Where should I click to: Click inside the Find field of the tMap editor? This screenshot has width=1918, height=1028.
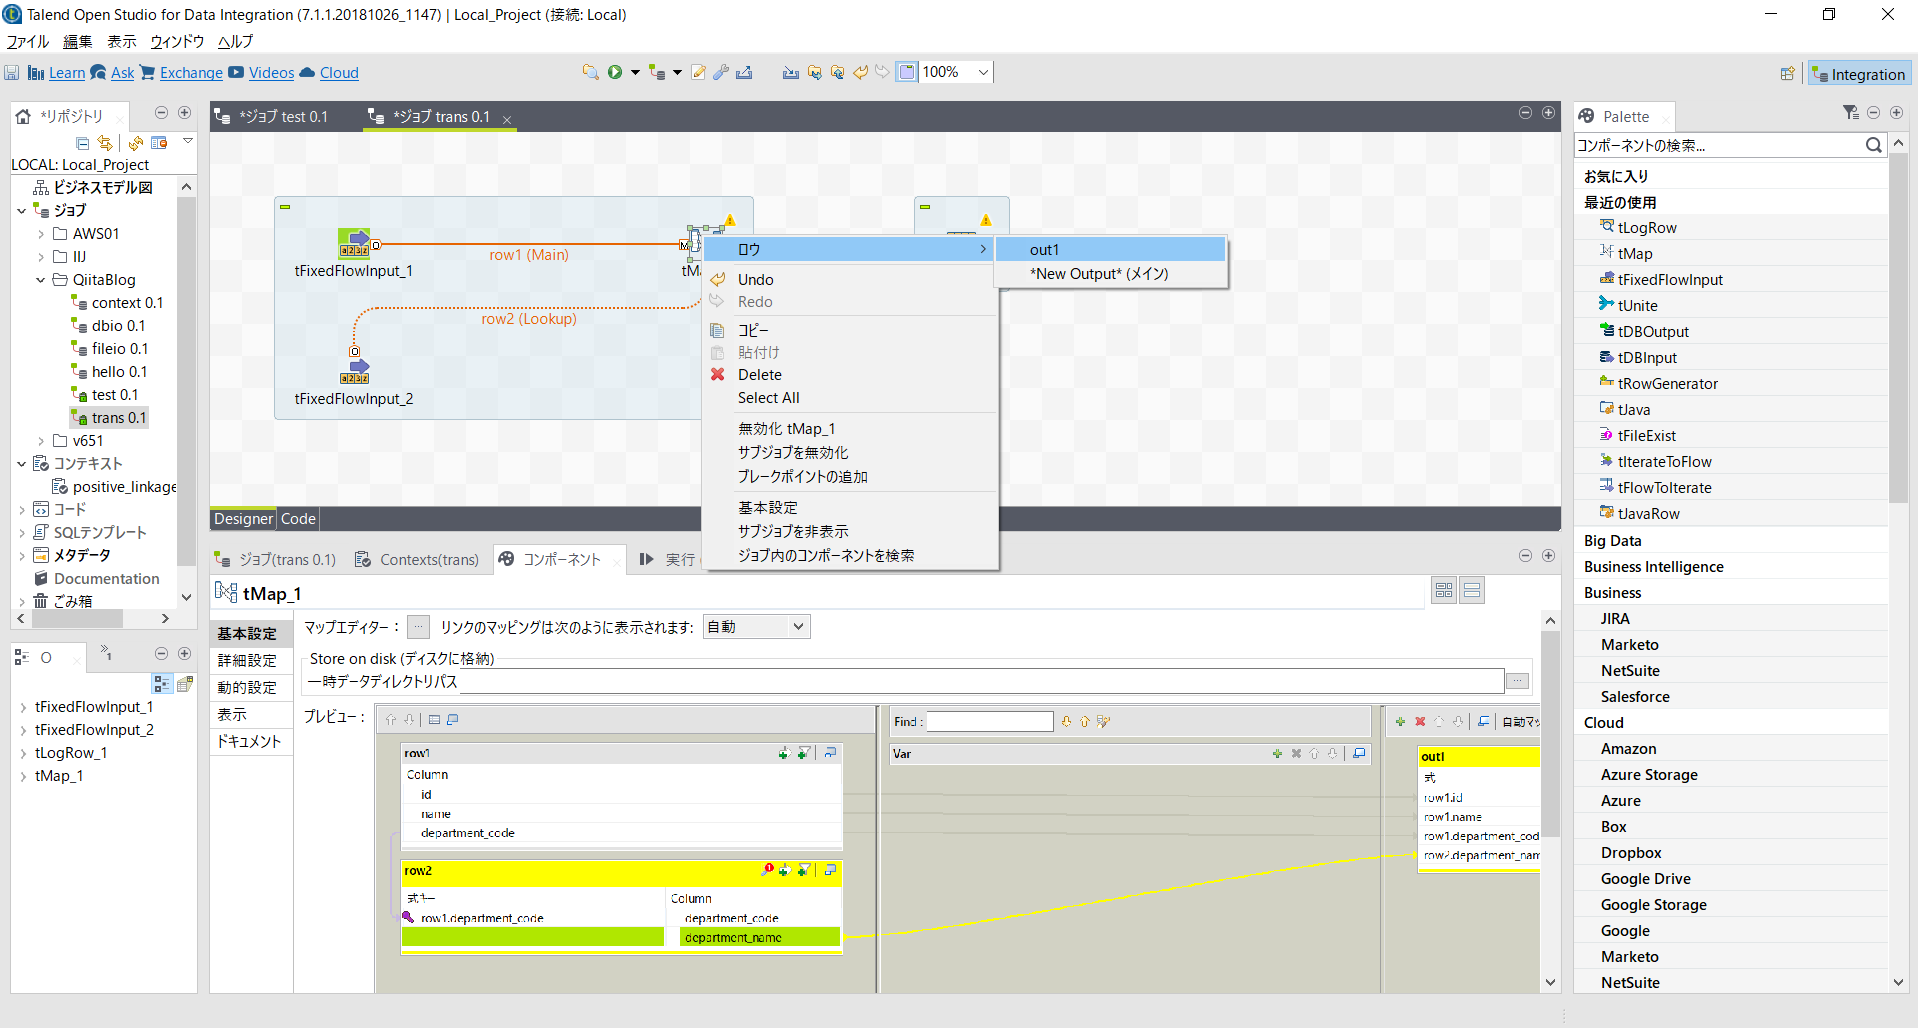989,721
